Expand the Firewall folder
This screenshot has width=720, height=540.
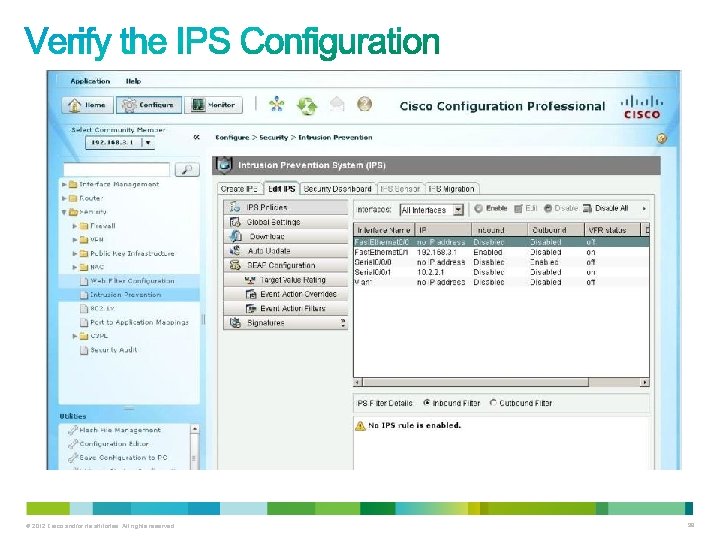tap(75, 226)
